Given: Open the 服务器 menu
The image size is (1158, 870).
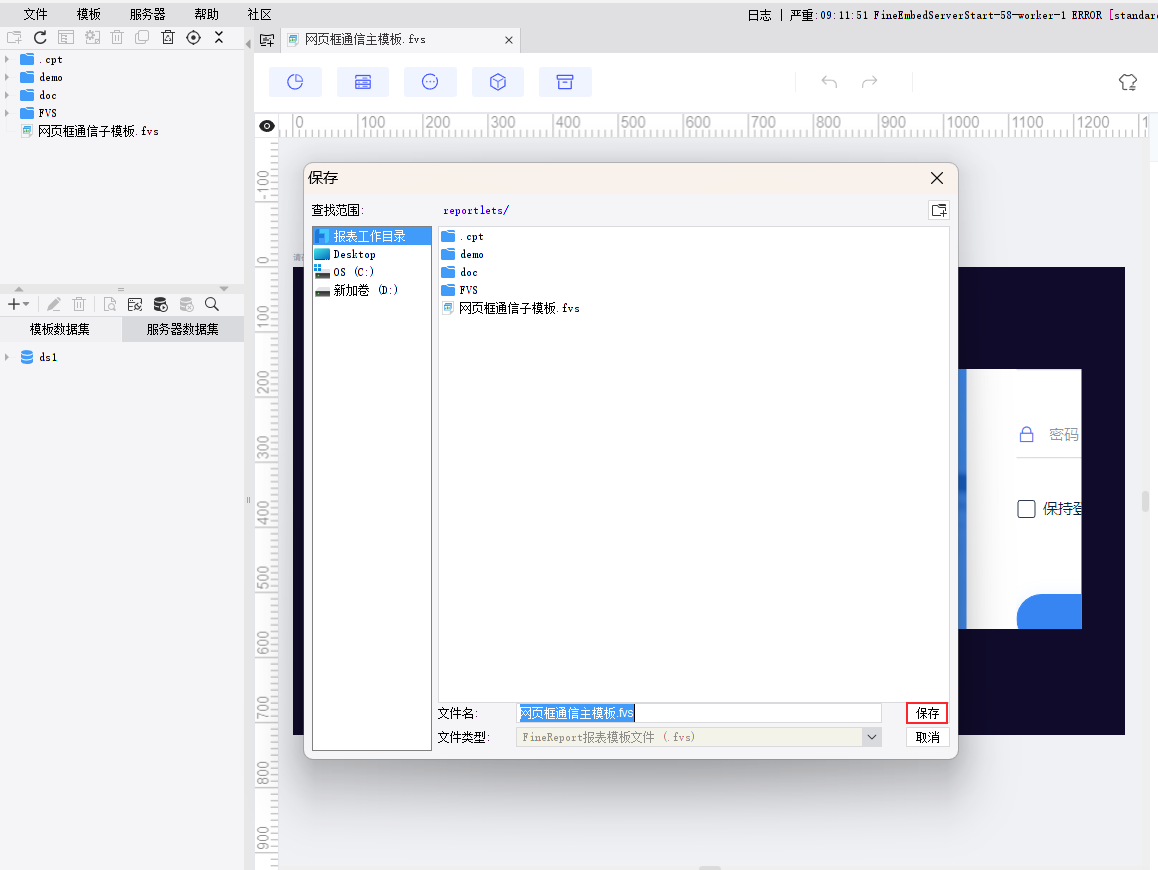Looking at the screenshot, I should (148, 15).
